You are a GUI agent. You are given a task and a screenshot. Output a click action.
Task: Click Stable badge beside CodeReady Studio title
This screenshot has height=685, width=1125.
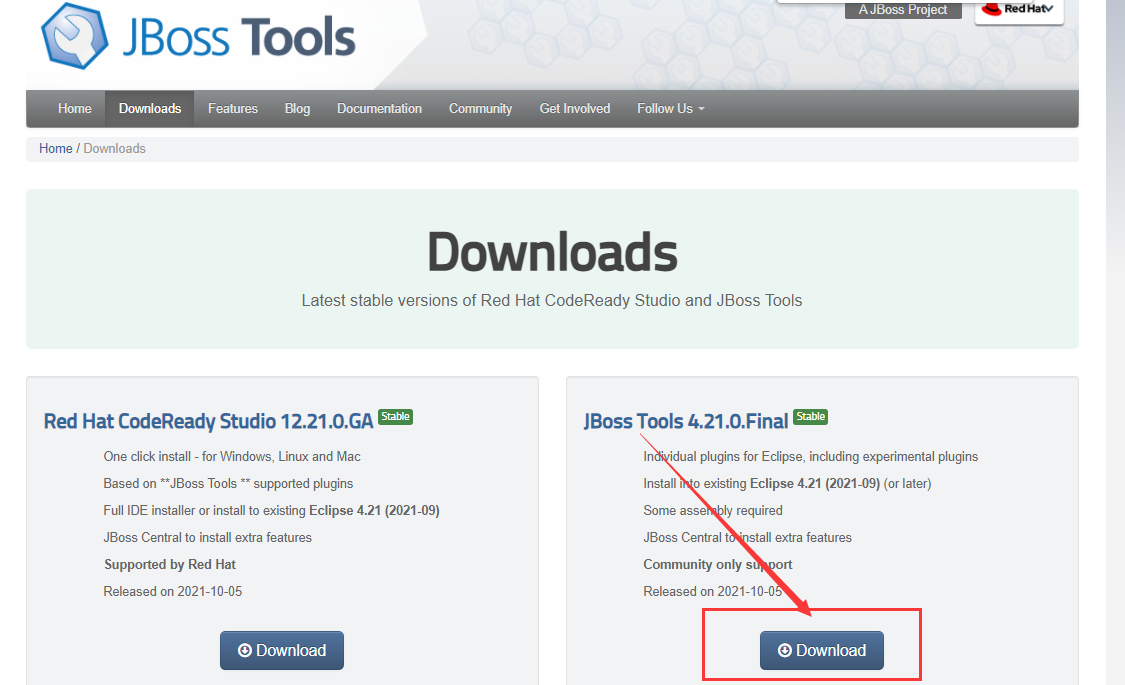pyautogui.click(x=395, y=417)
